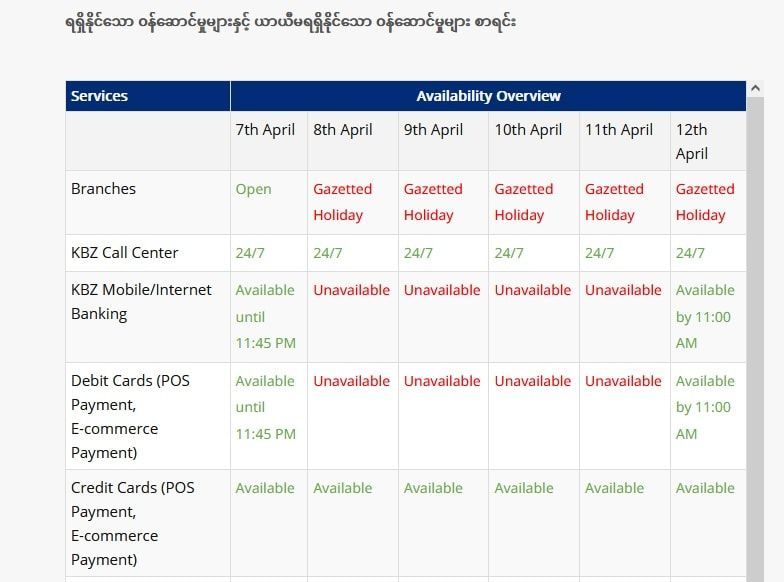Click the Burmese heading text above table
The image size is (784, 582).
[290, 22]
